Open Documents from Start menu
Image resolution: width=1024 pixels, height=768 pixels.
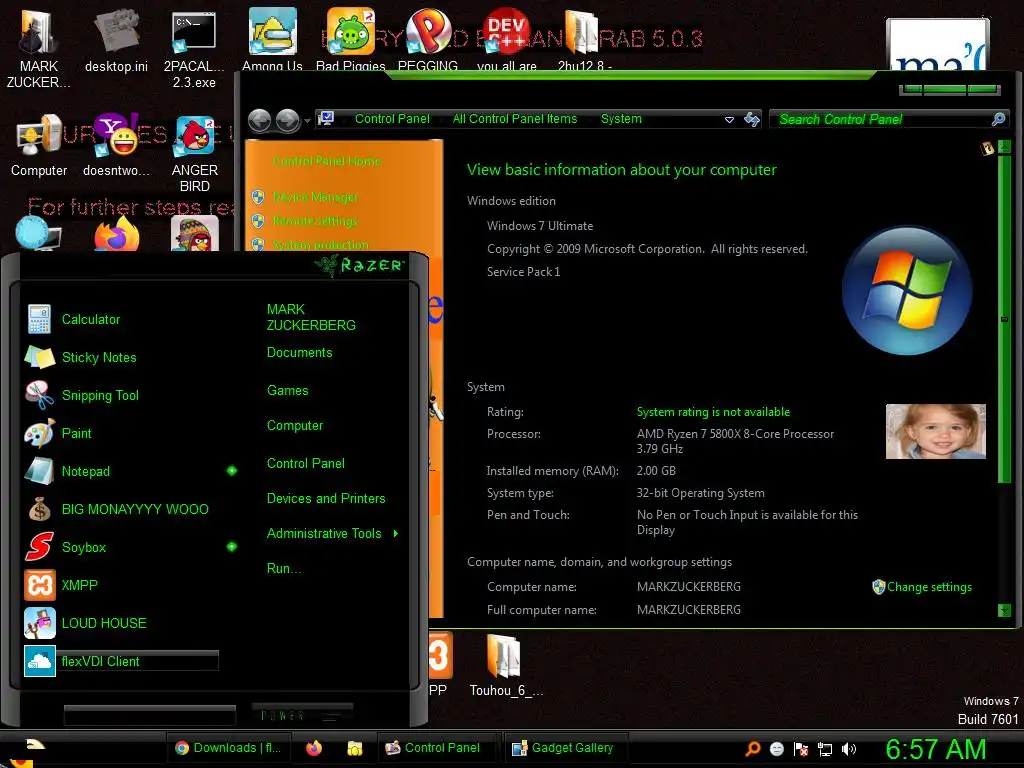300,353
